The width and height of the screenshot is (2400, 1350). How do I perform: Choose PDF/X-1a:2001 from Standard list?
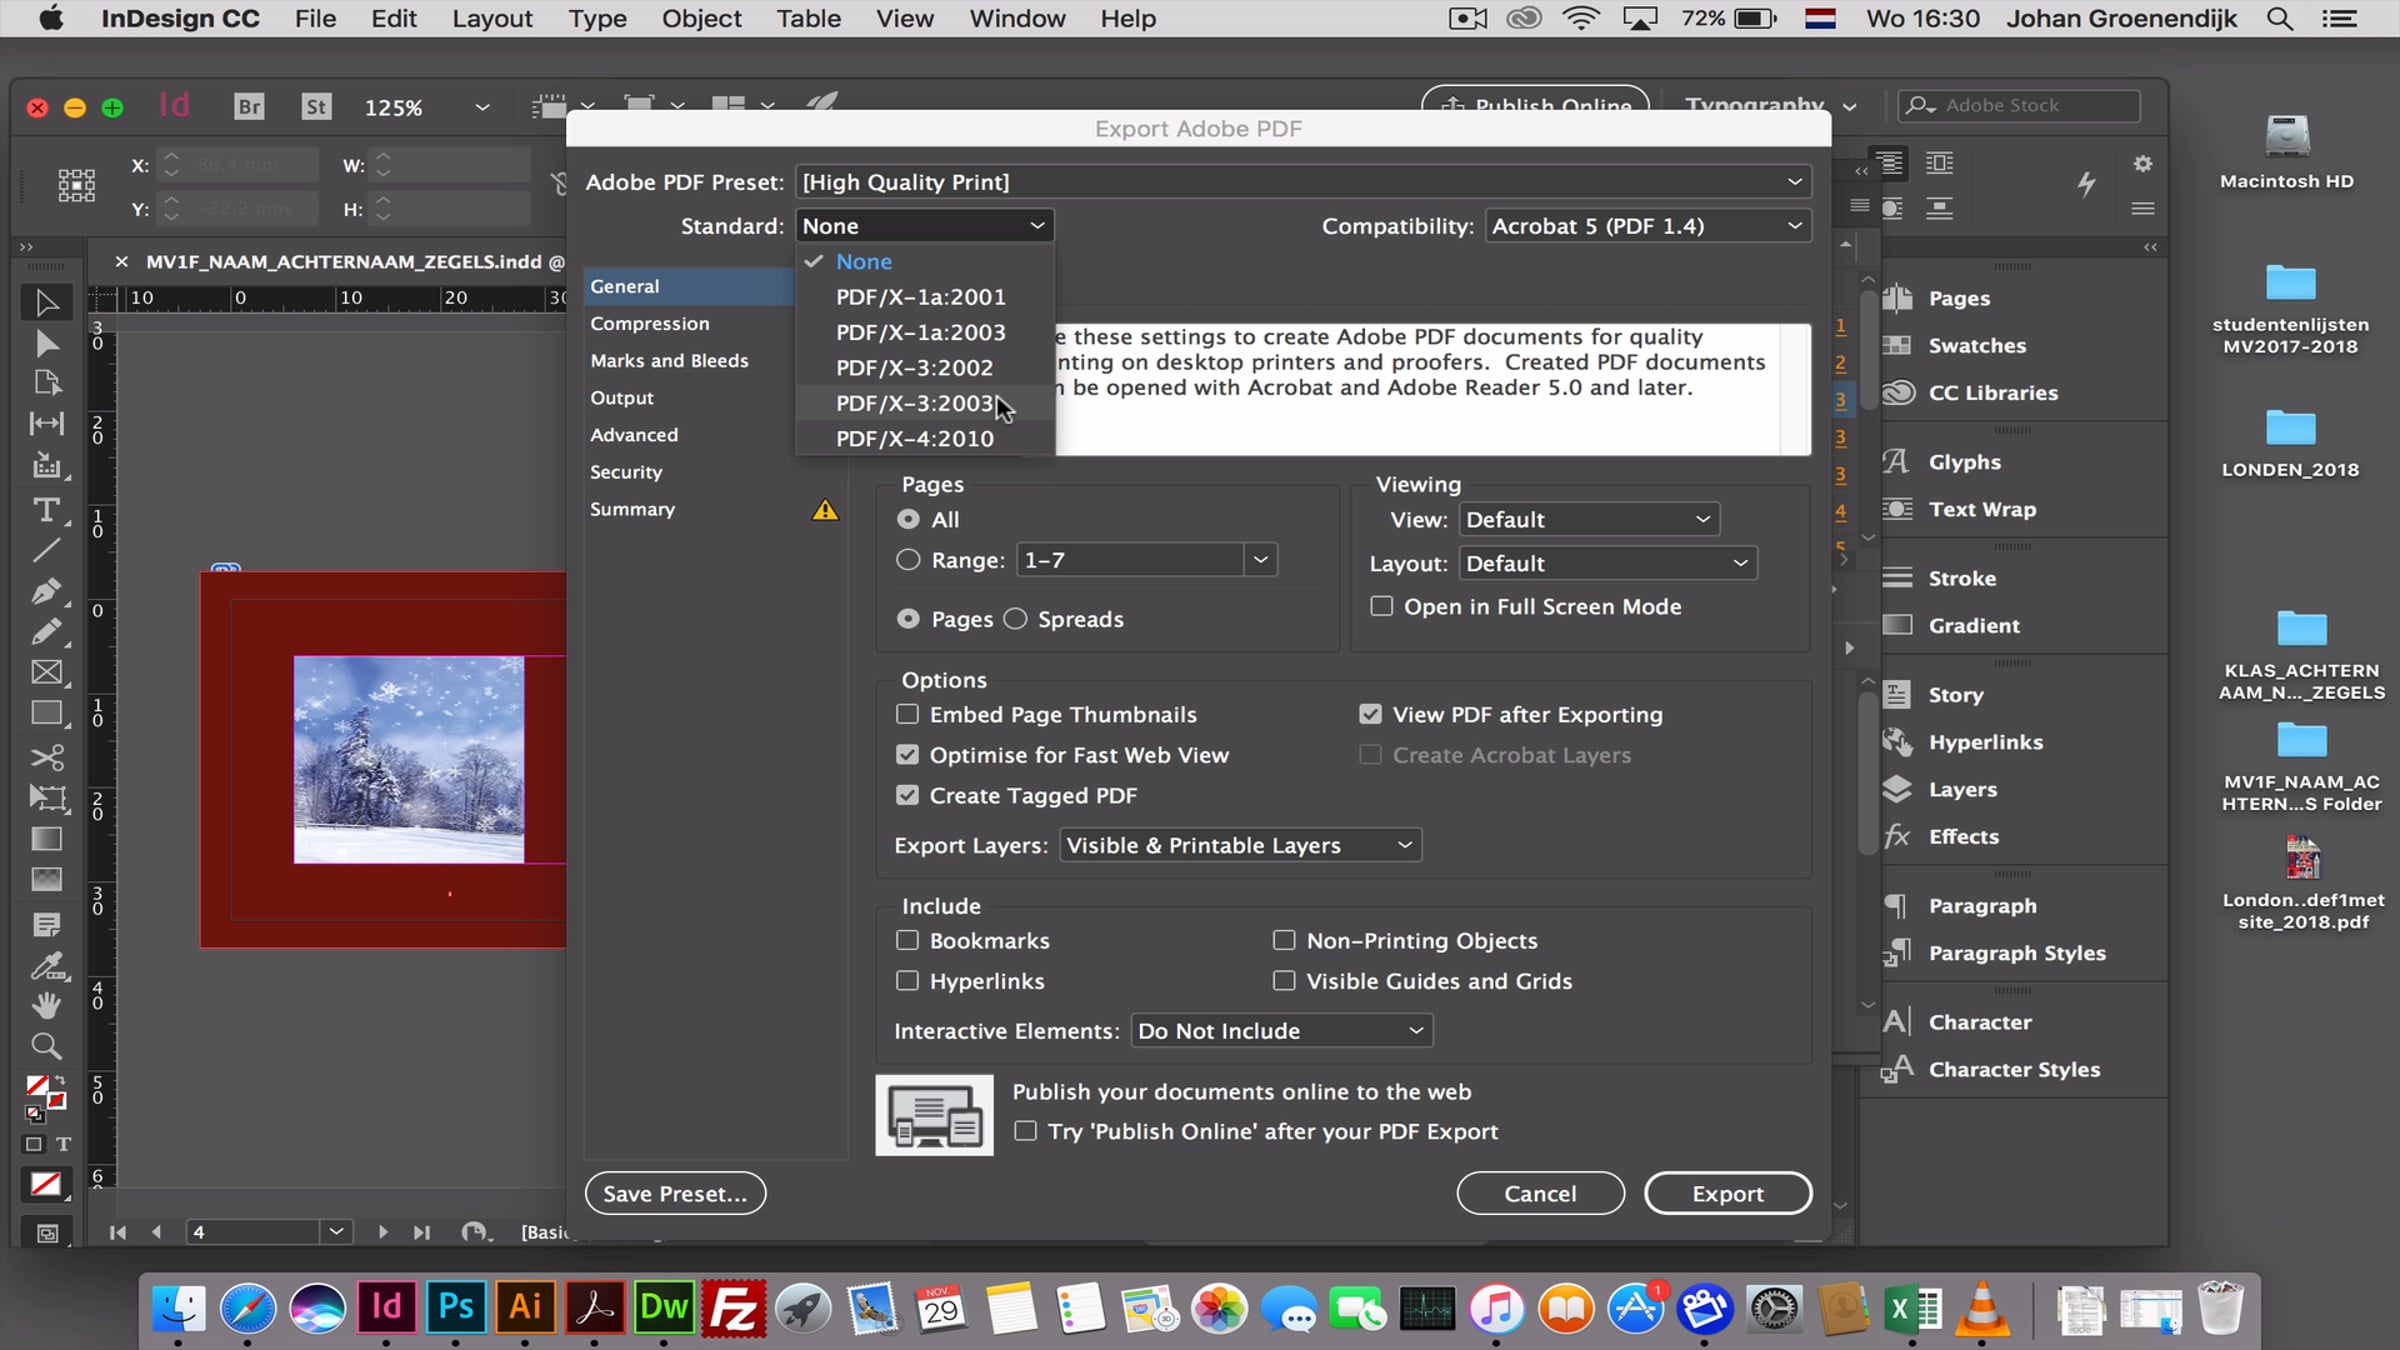coord(921,297)
